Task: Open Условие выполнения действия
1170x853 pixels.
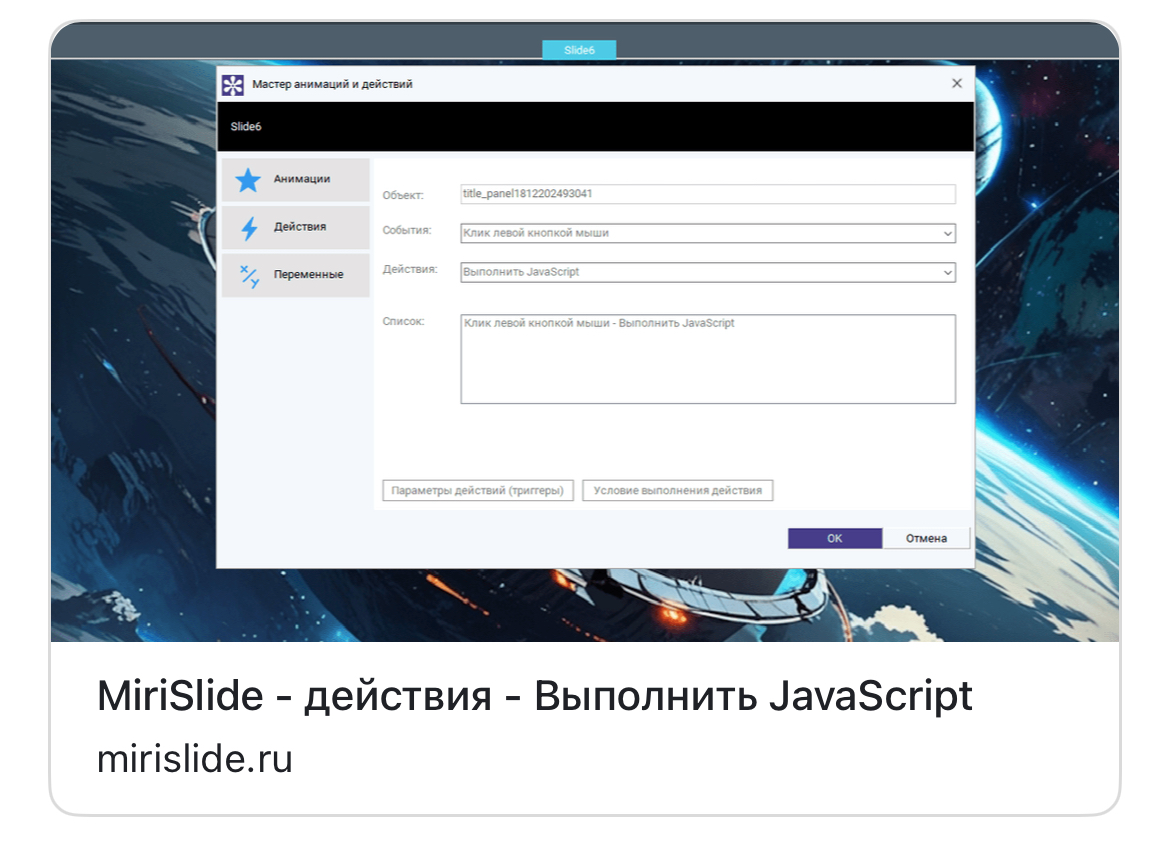Action: coord(678,490)
